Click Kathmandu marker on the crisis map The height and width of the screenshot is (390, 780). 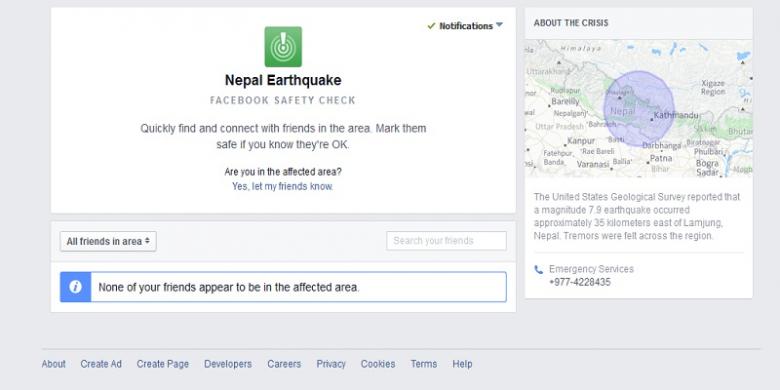[652, 119]
